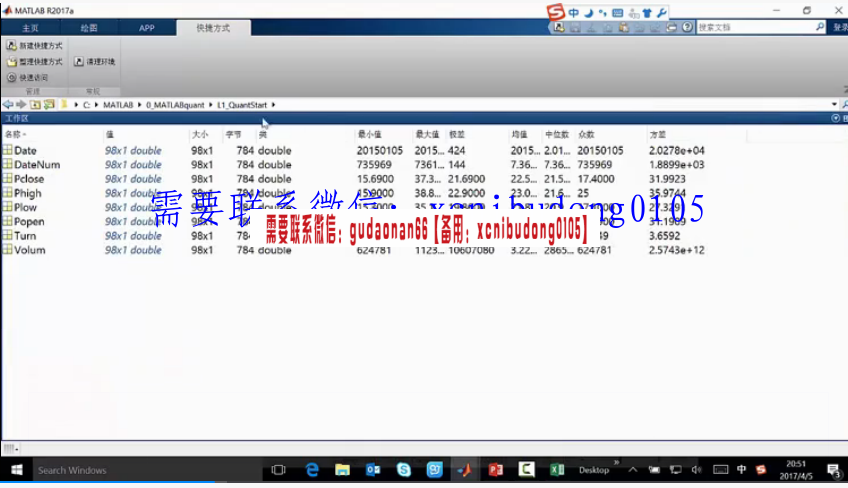This screenshot has height=488, width=848.
Task: Open the Camtasia icon on the taskbar
Action: 526,470
